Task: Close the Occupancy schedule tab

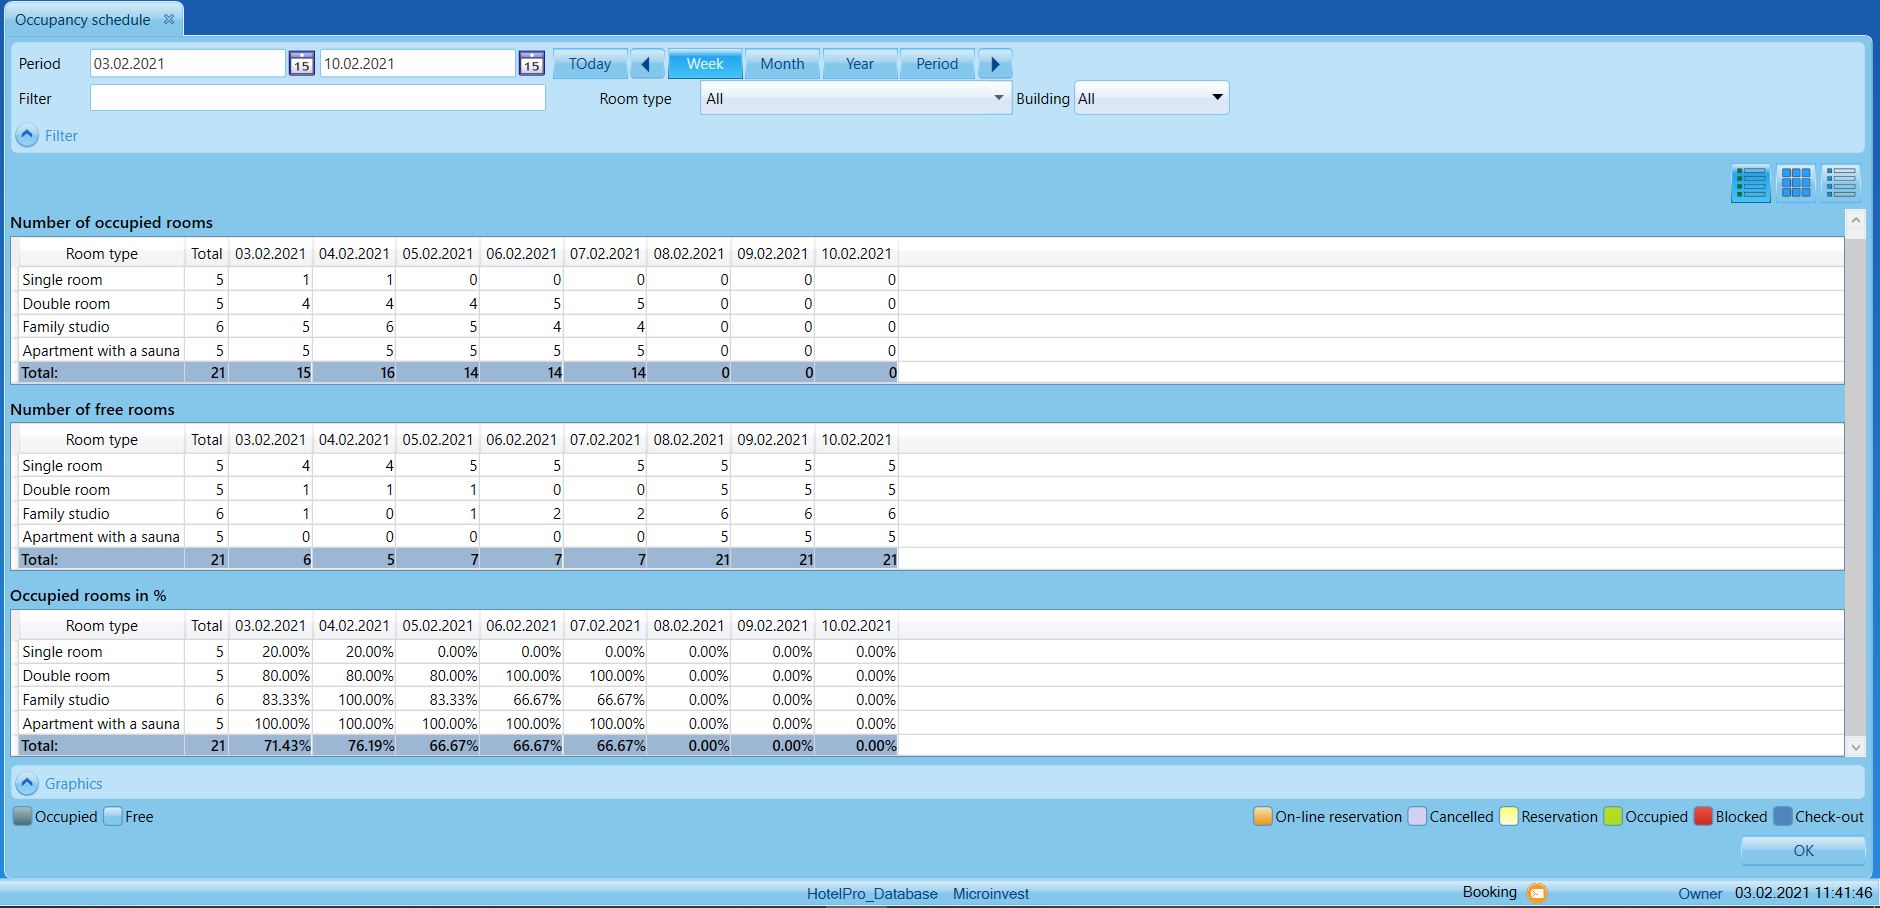Action: tap(169, 19)
